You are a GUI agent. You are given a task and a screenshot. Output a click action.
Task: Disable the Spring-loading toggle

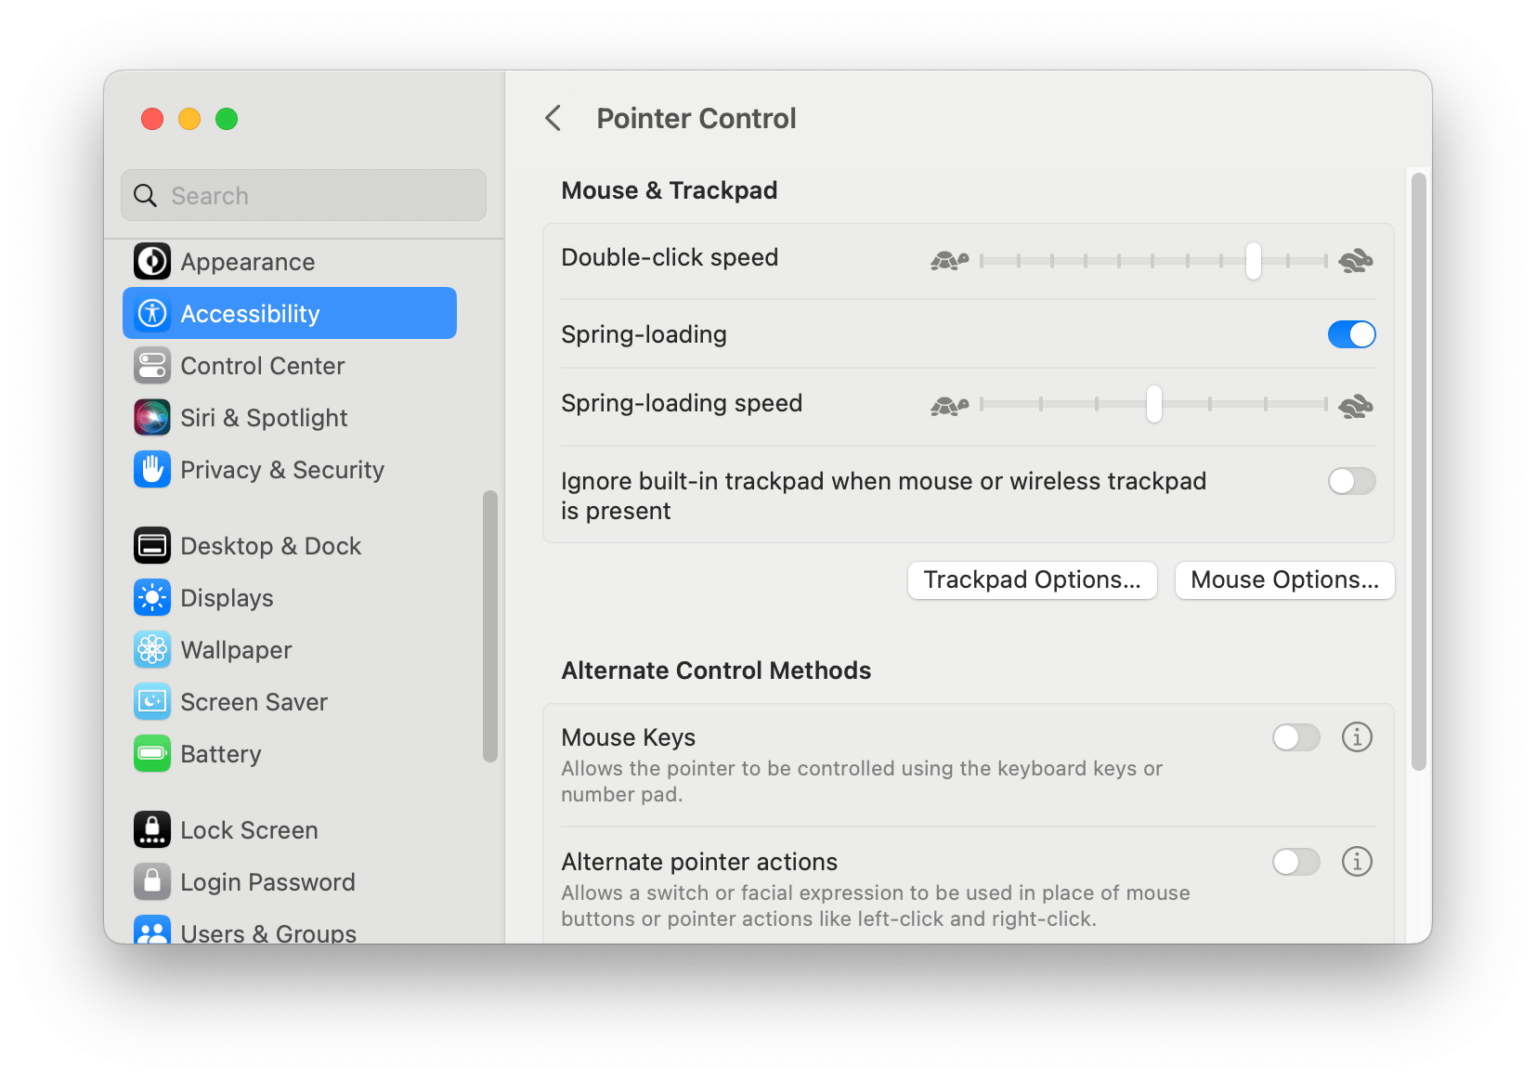[x=1351, y=334]
